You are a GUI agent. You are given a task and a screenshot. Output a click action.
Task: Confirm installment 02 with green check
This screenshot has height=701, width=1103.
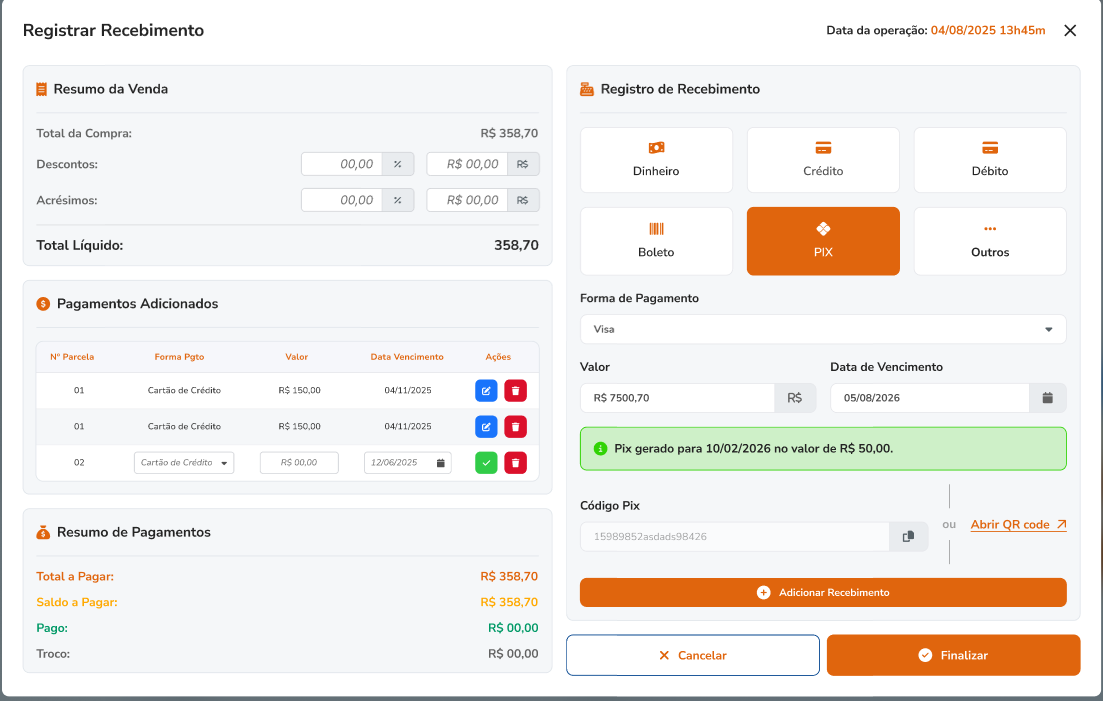coord(485,463)
